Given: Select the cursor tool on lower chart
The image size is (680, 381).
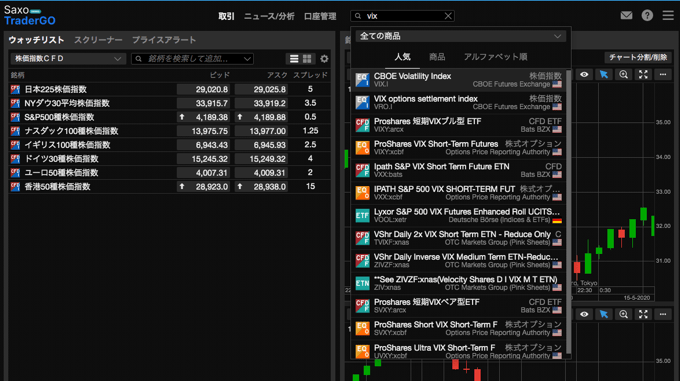Looking at the screenshot, I should point(604,314).
